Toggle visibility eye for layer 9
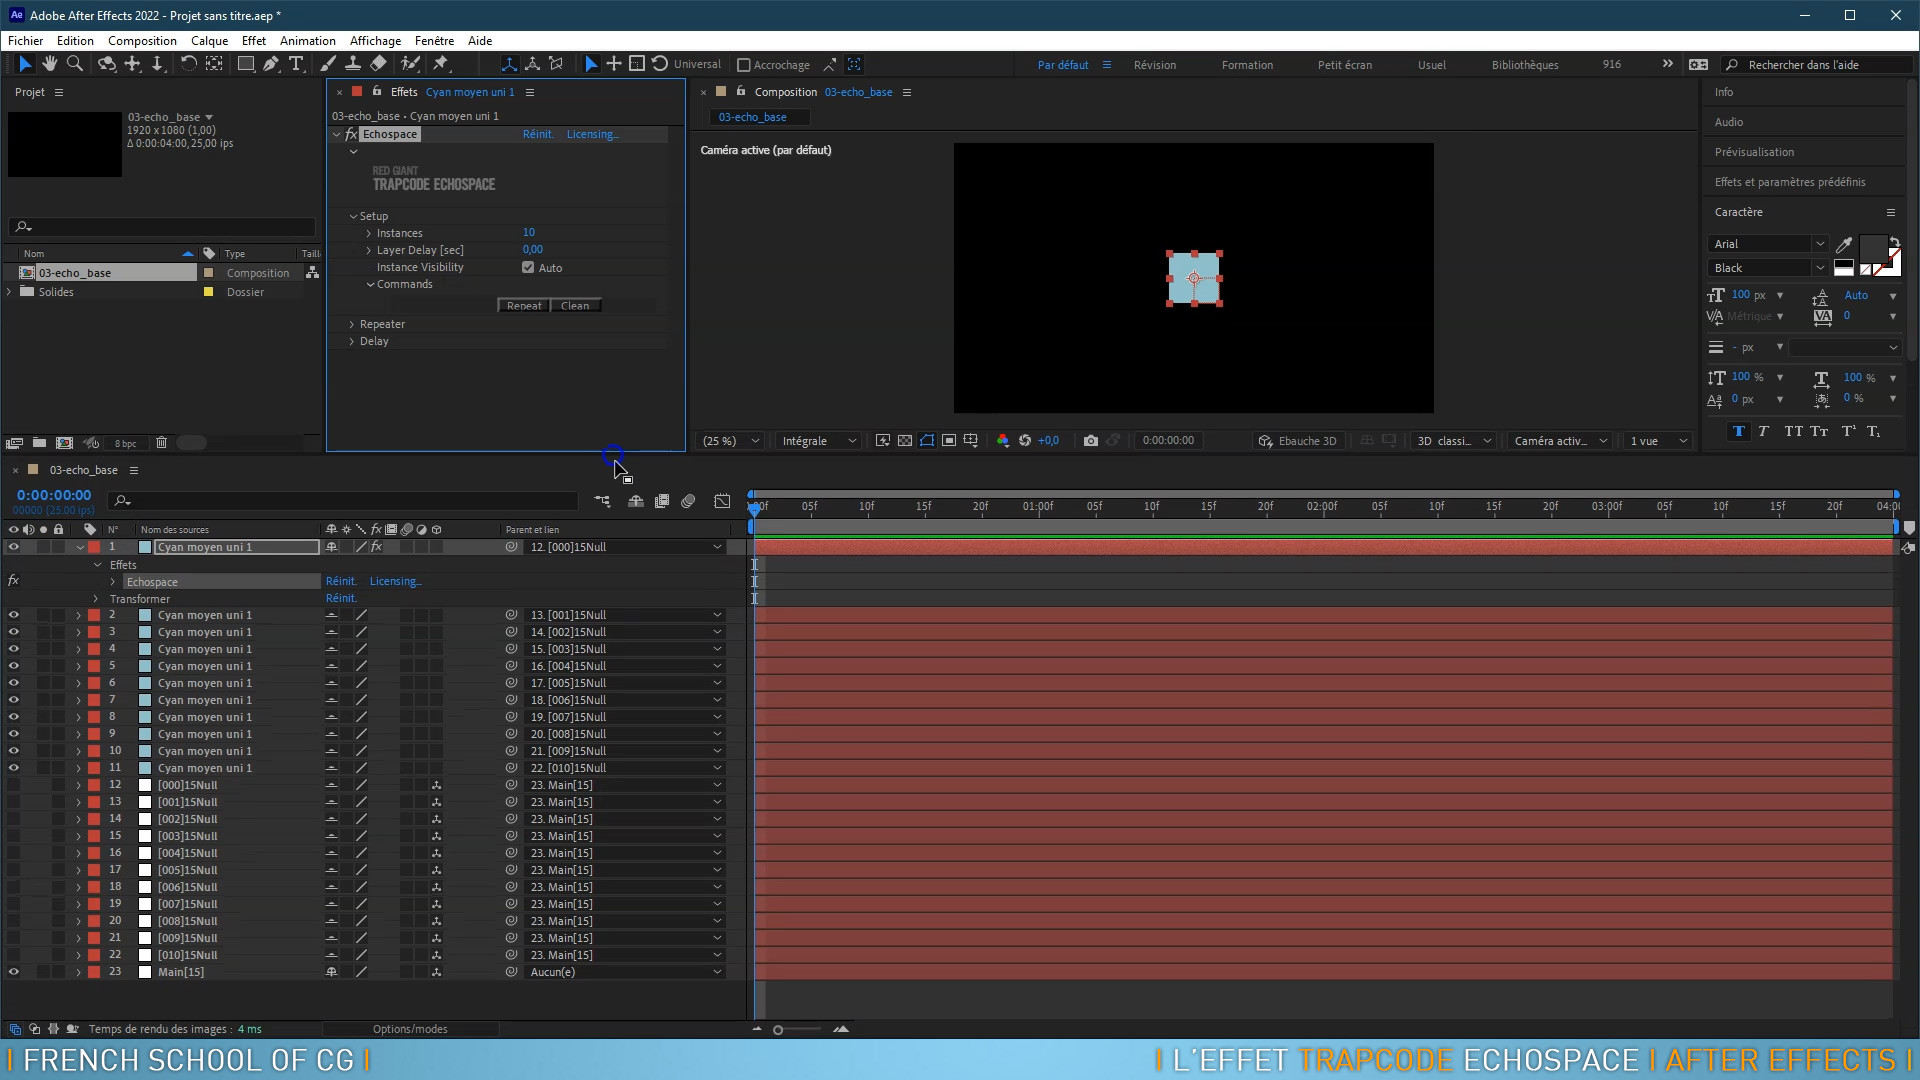This screenshot has height=1080, width=1920. tap(15, 735)
